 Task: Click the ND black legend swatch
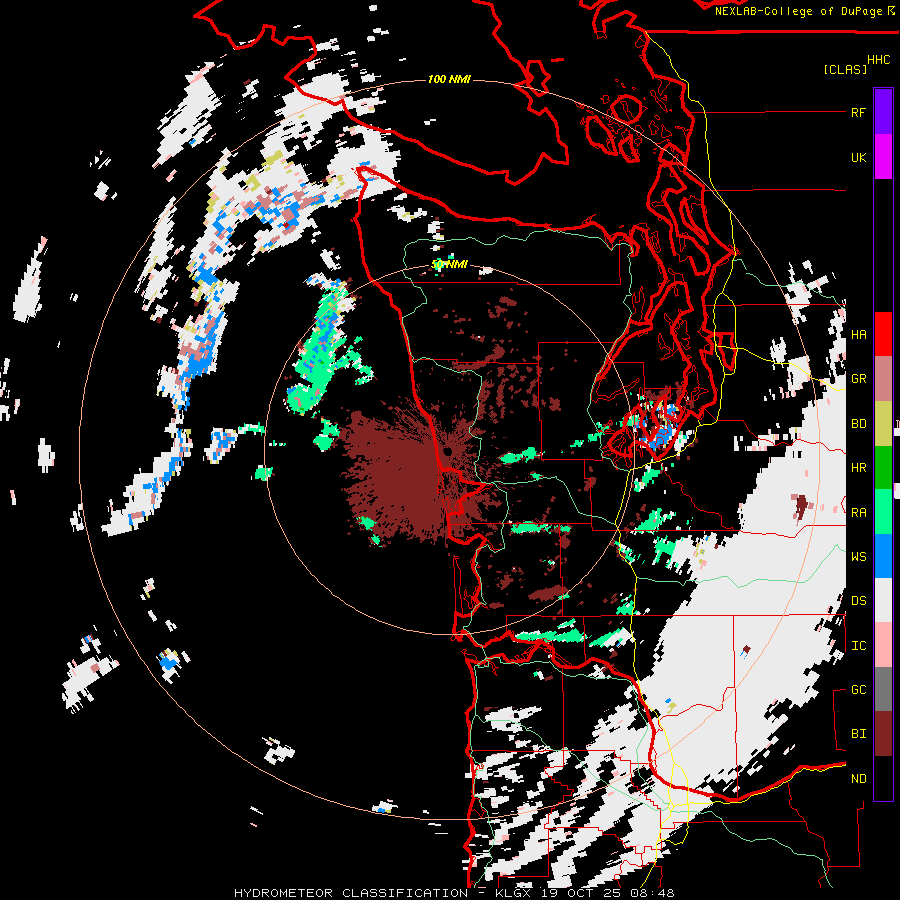coord(883,778)
